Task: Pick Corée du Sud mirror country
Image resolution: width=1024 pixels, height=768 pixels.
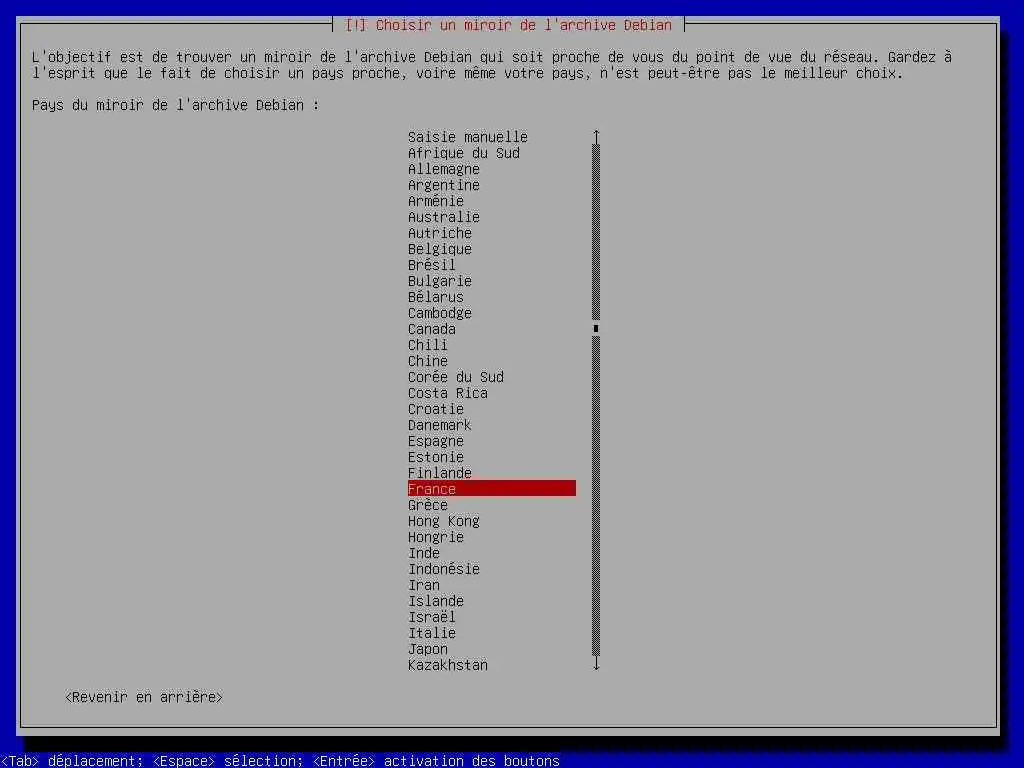Action: coord(456,377)
